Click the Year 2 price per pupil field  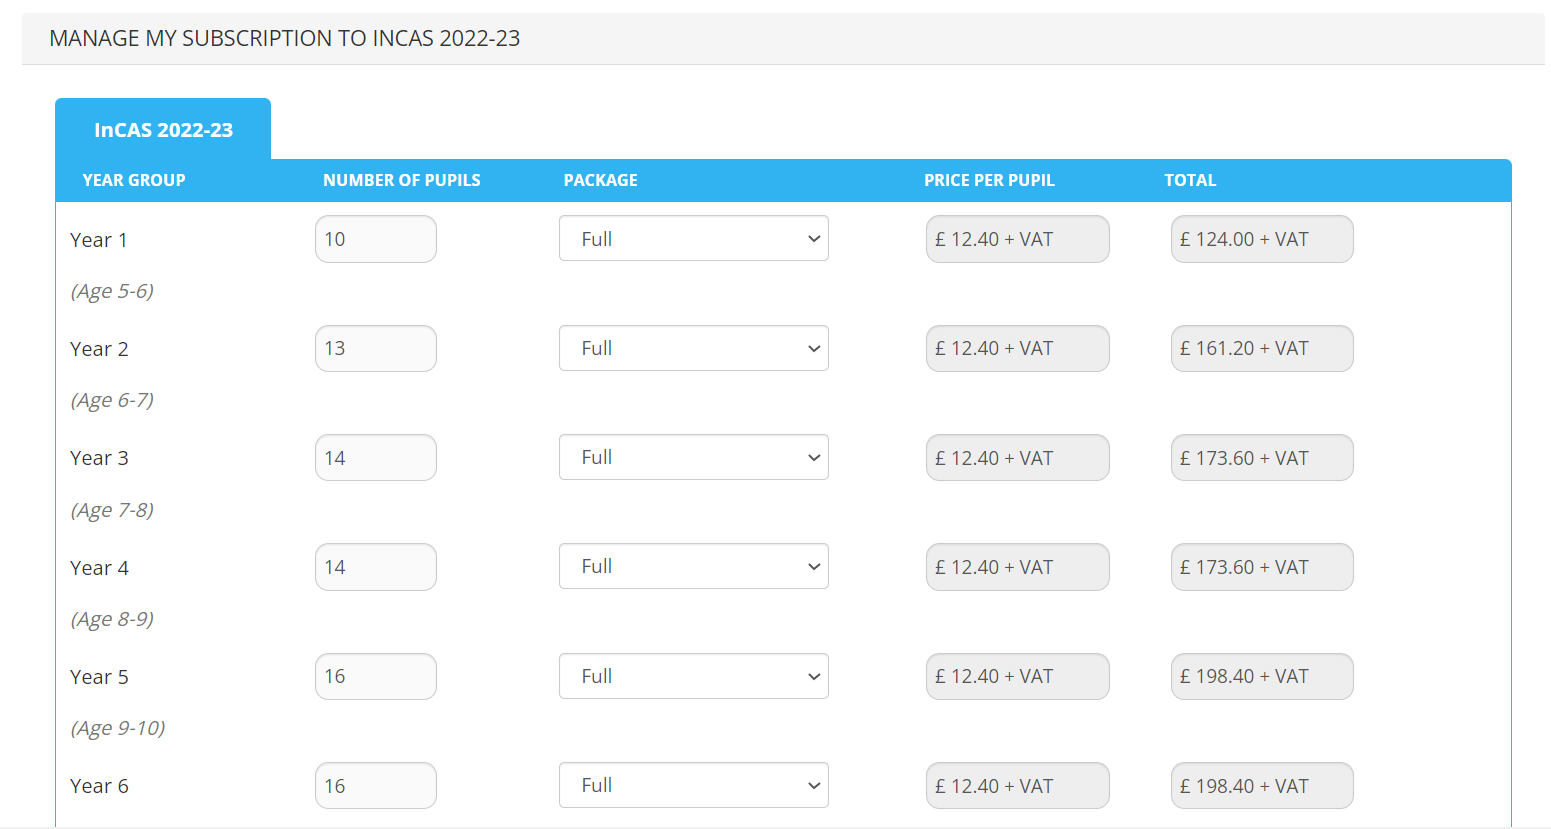pos(1018,348)
